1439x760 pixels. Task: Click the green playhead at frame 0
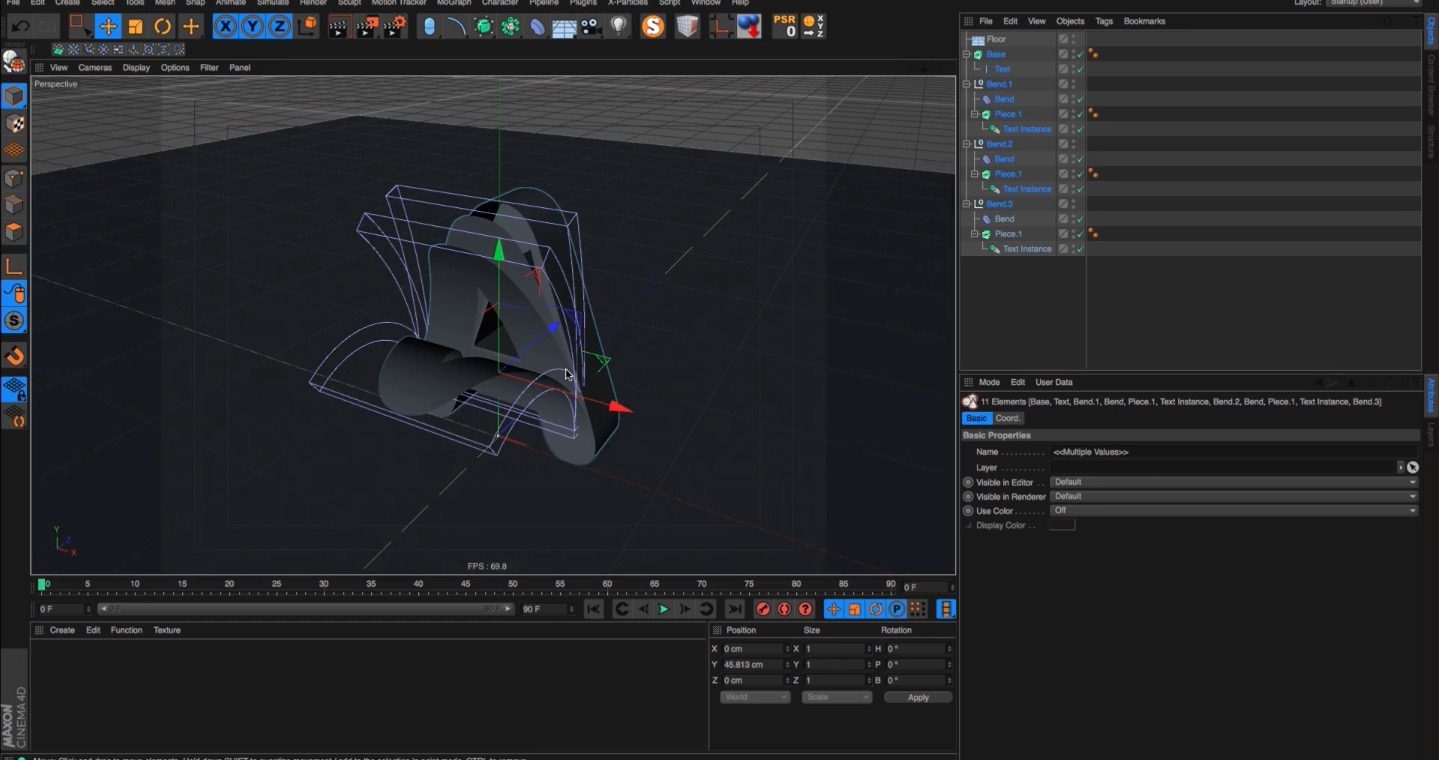42,584
